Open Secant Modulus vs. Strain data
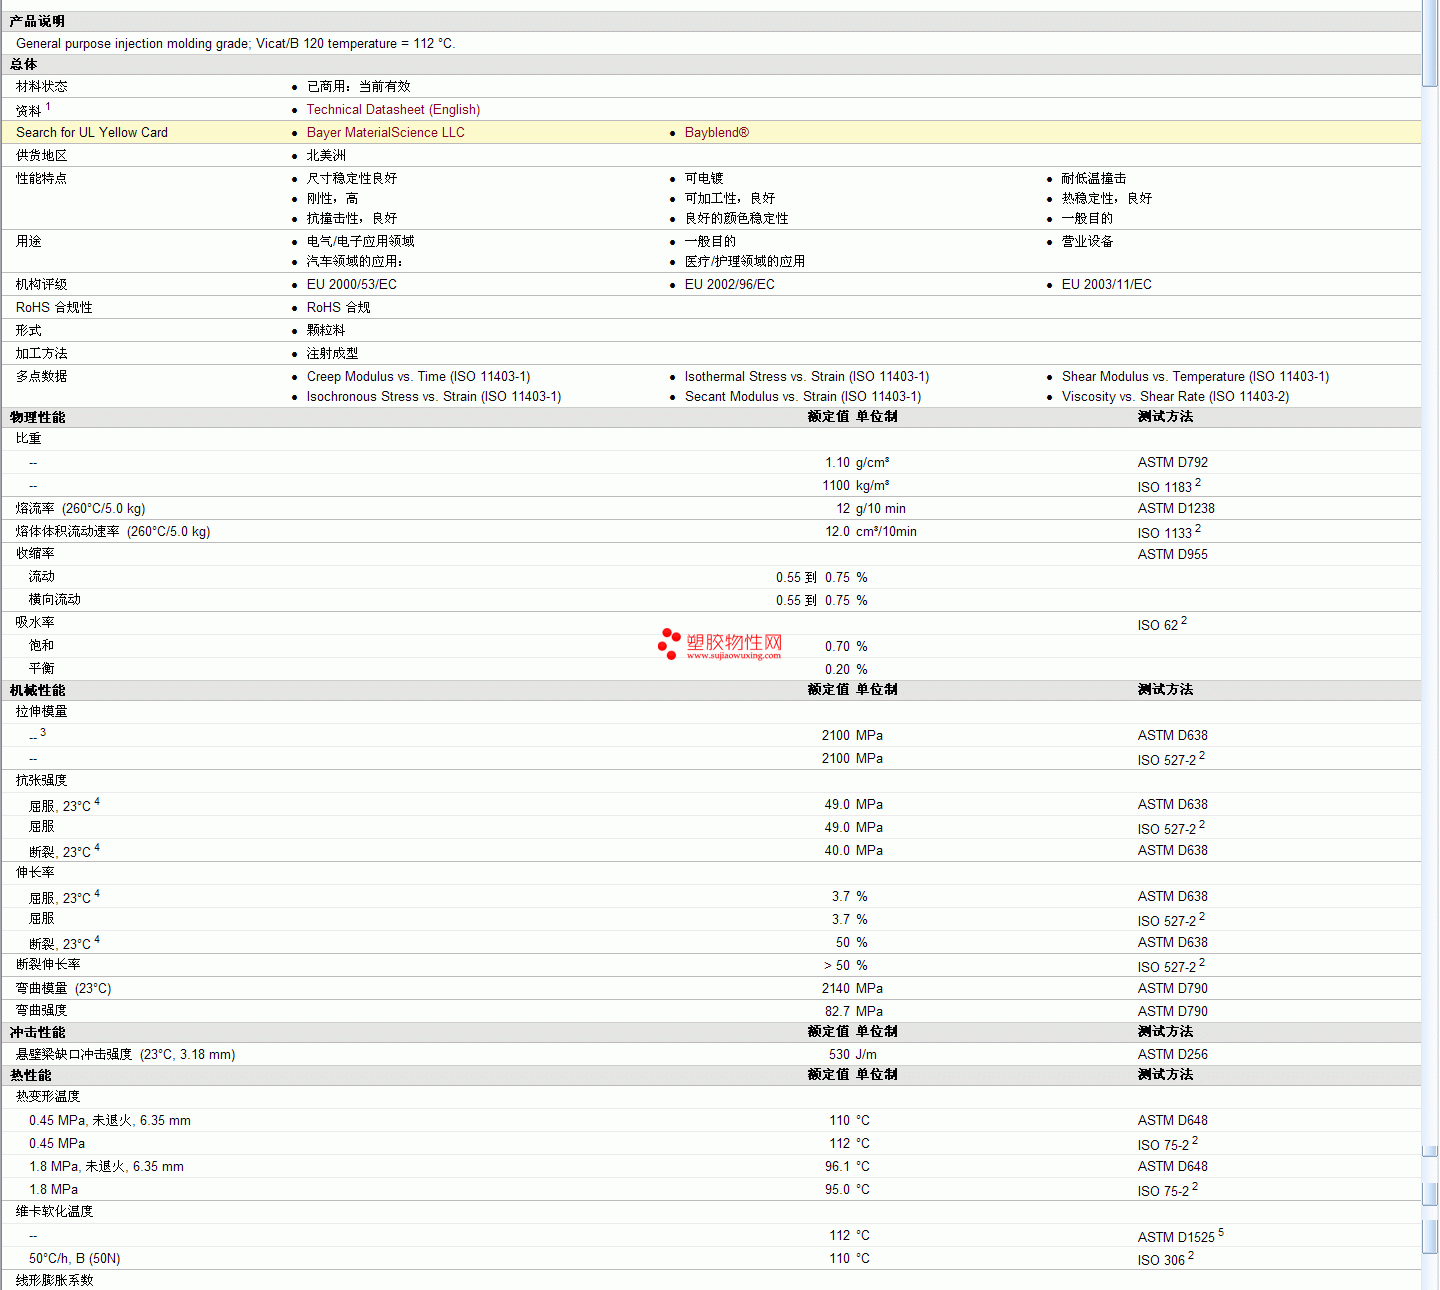The width and height of the screenshot is (1440, 1290). click(x=803, y=397)
